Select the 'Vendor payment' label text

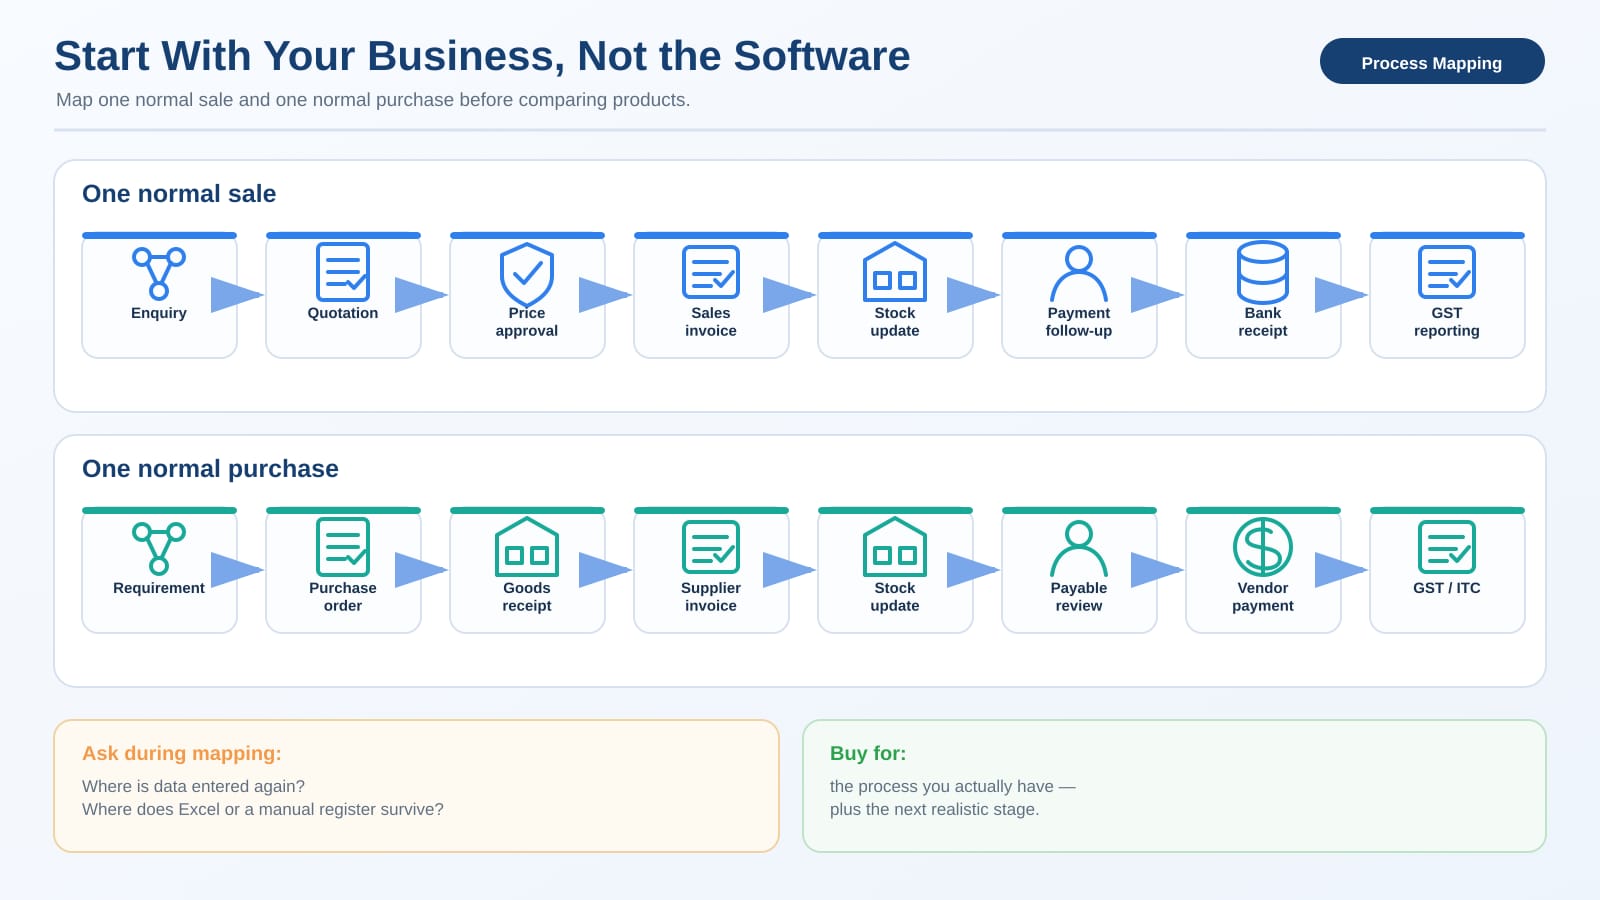[x=1263, y=597]
